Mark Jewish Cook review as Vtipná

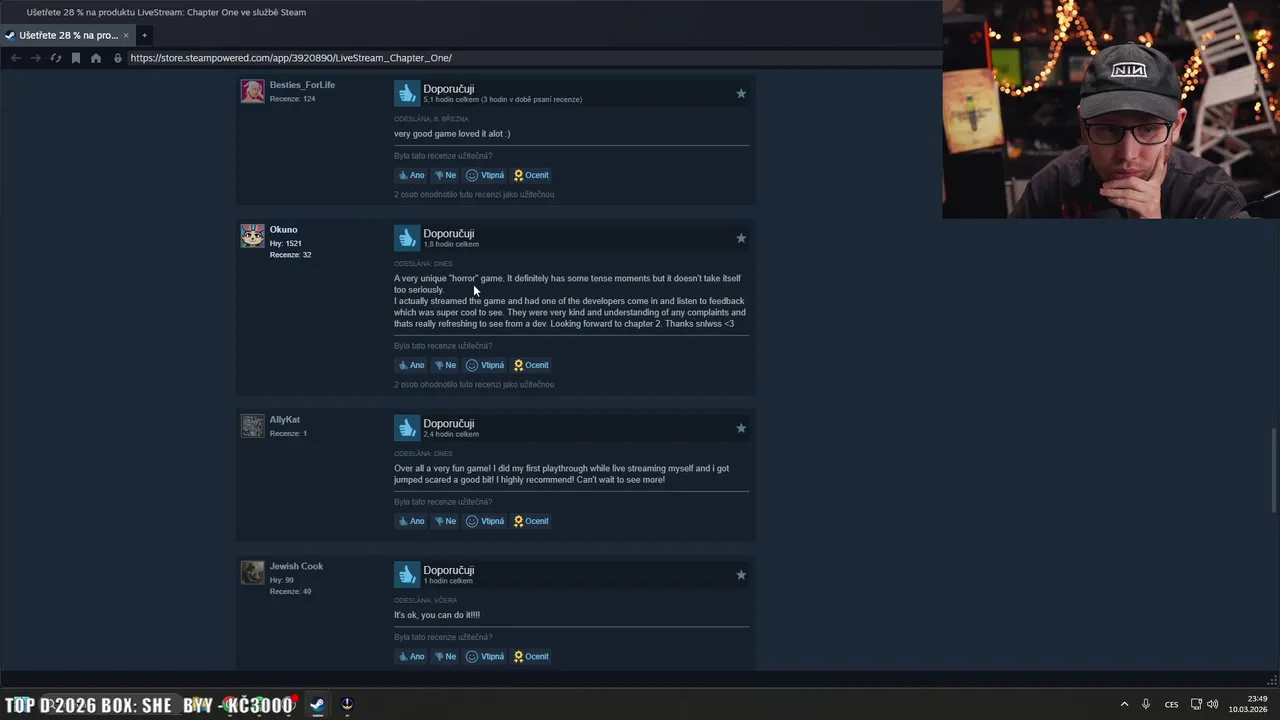[x=485, y=657]
